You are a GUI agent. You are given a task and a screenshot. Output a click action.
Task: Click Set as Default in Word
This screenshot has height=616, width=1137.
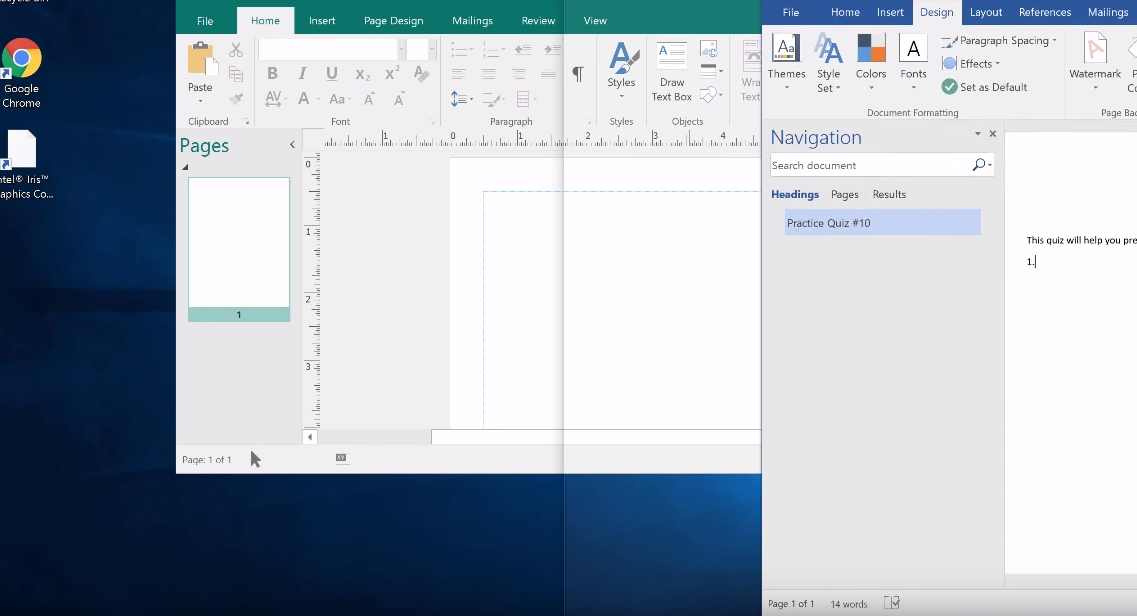coord(985,87)
